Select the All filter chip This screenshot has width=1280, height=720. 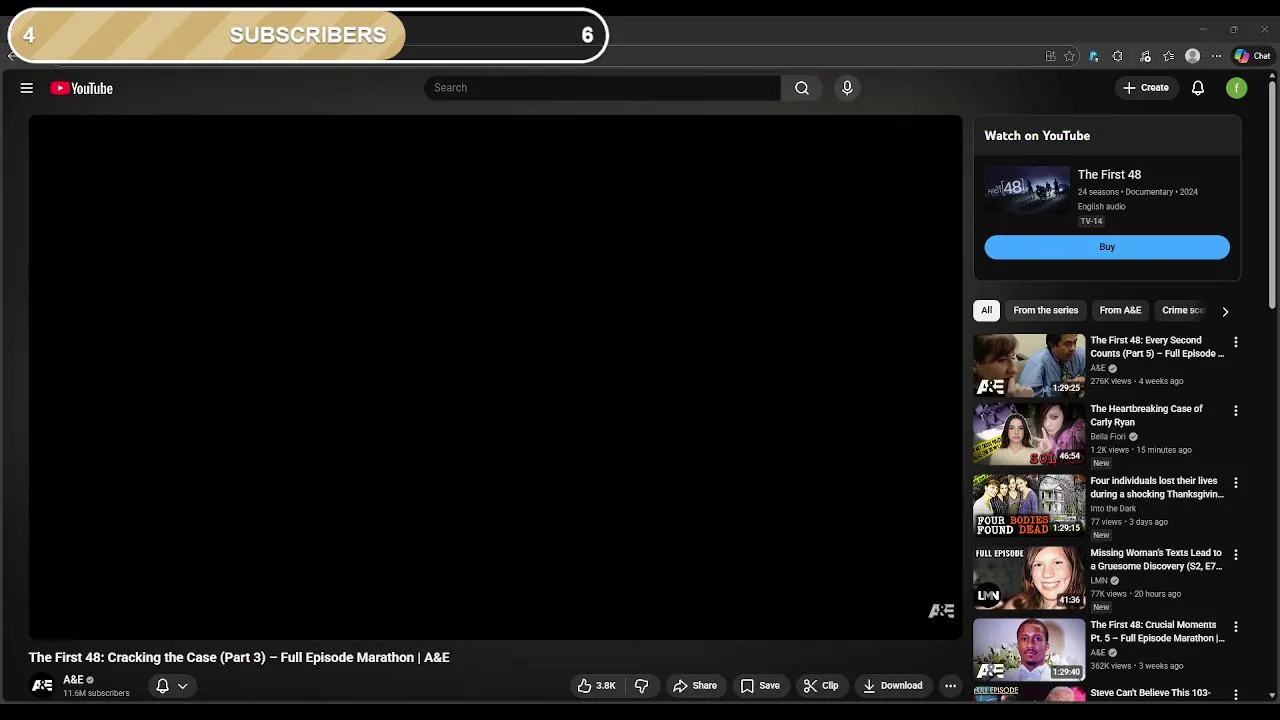click(x=986, y=310)
